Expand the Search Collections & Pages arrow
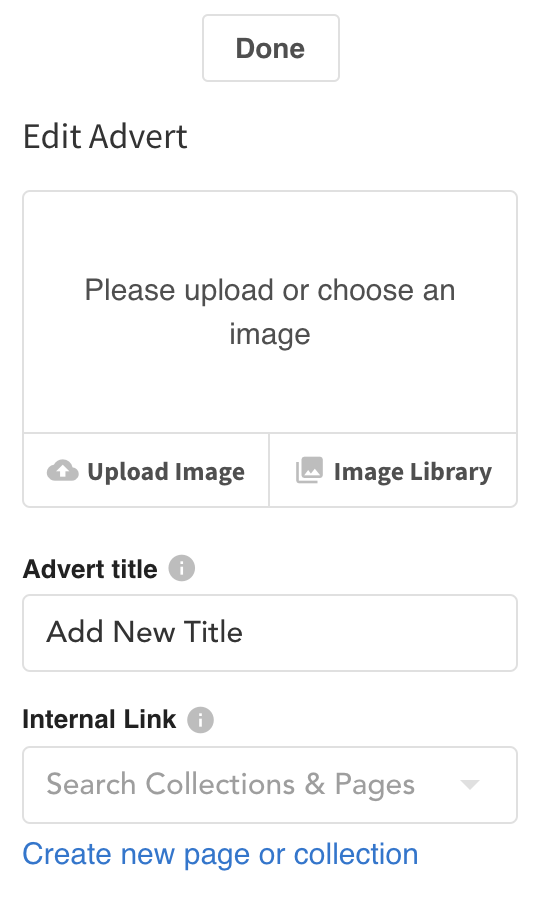Screen dimensions: 542x900 [x=470, y=785]
